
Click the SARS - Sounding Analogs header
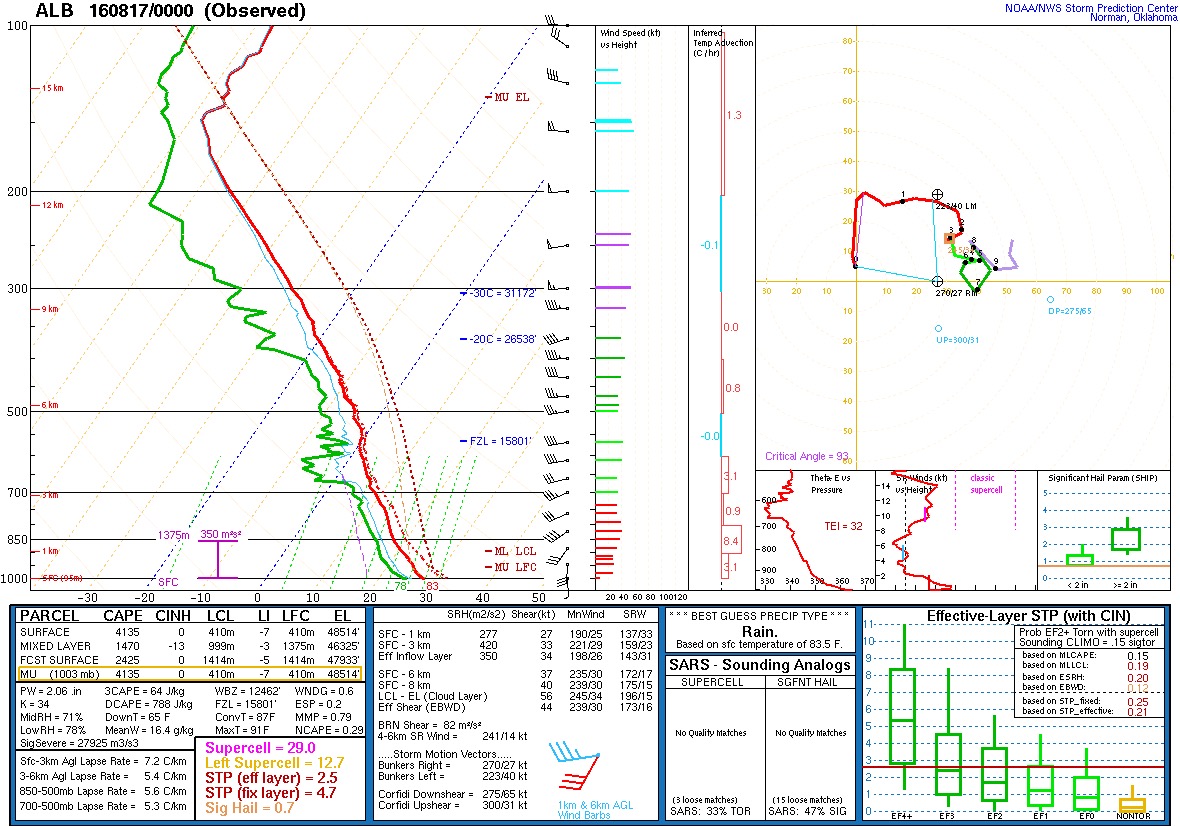click(x=761, y=665)
